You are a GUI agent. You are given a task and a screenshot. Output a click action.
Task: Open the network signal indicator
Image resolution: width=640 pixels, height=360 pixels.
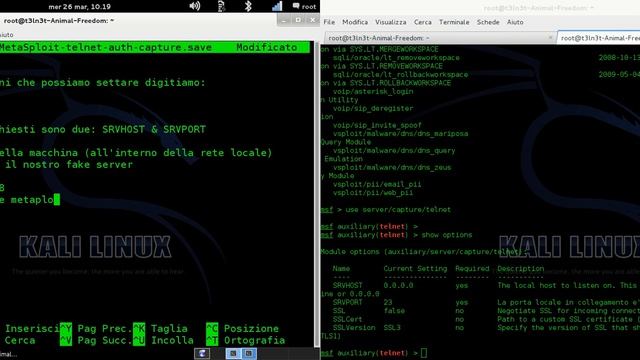pyautogui.click(x=277, y=6)
